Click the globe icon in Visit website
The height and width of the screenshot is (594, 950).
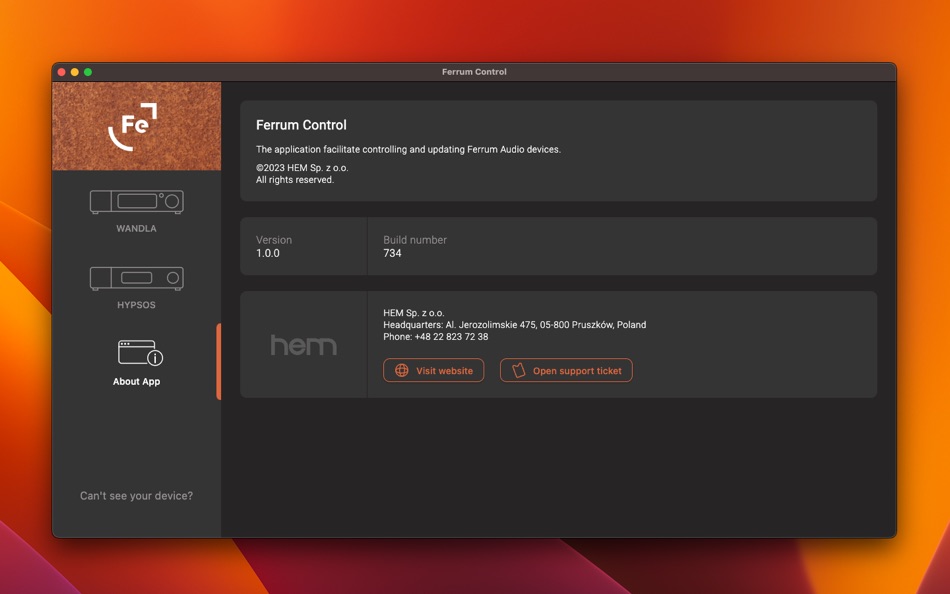pos(402,370)
